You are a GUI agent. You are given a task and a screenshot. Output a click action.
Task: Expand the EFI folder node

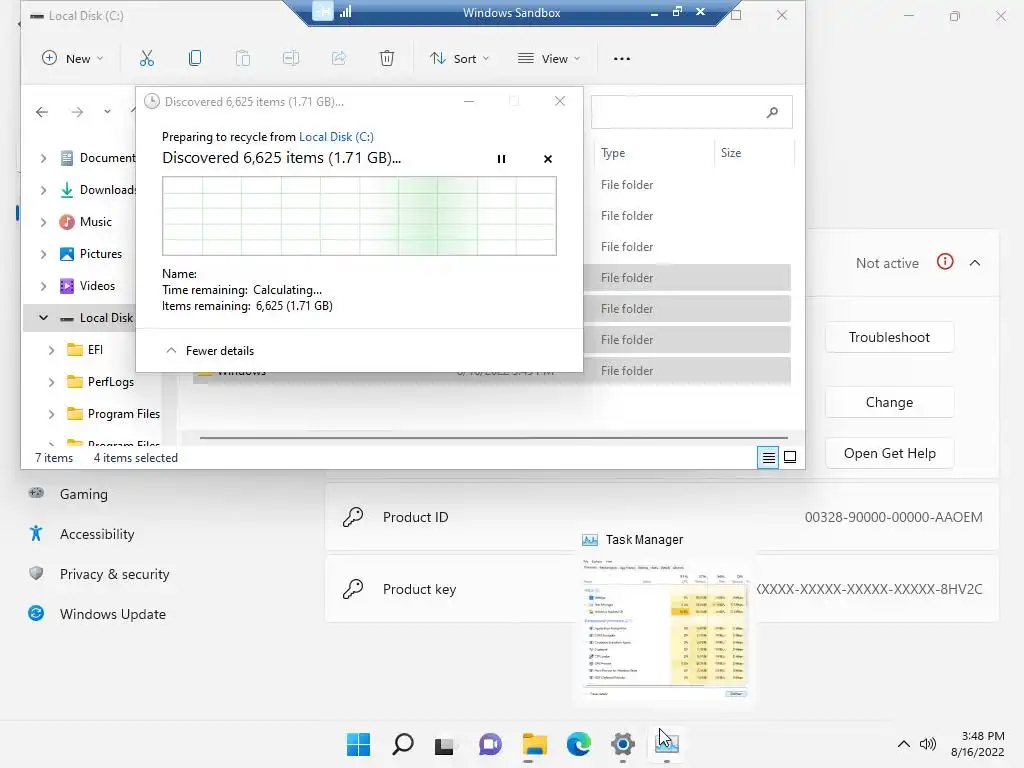[51, 350]
